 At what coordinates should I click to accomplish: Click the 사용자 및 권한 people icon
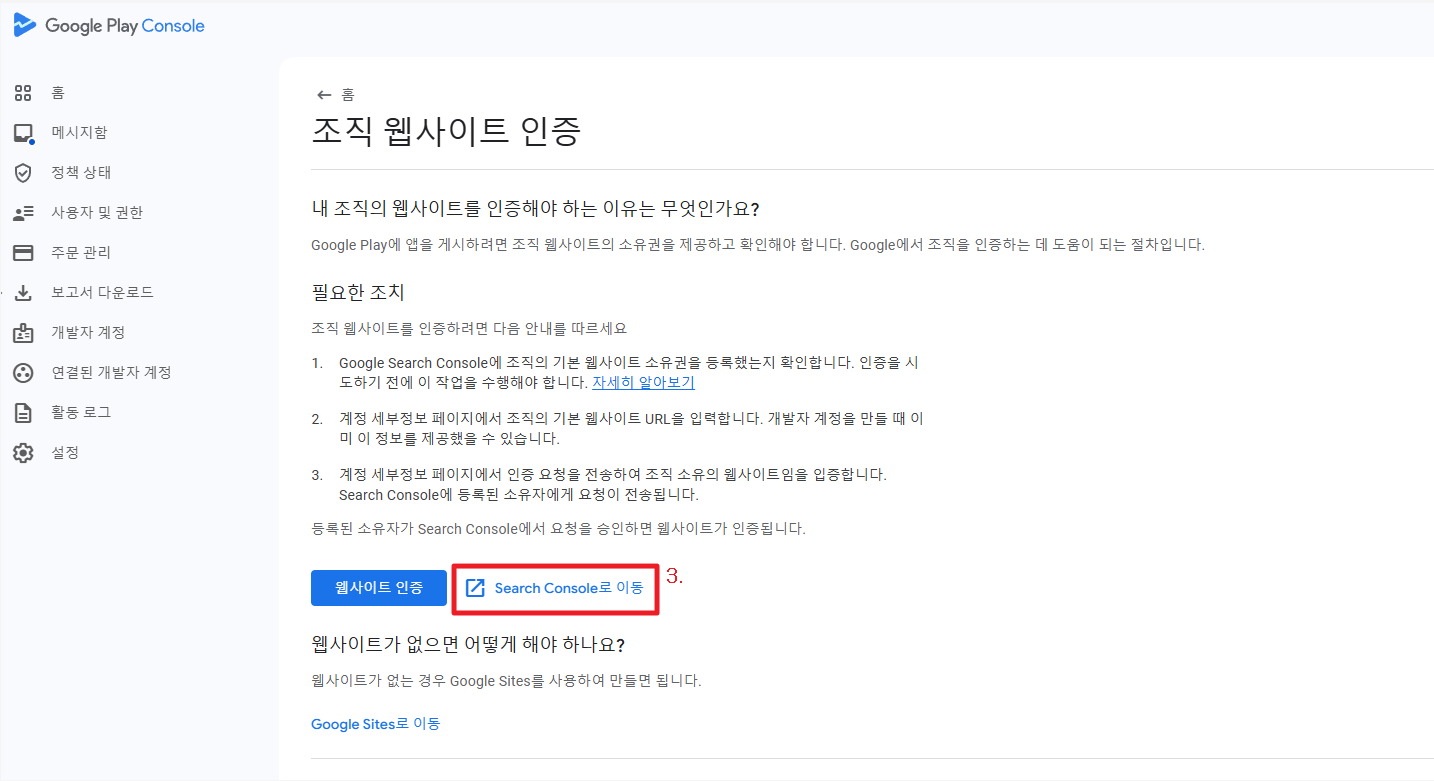point(23,213)
